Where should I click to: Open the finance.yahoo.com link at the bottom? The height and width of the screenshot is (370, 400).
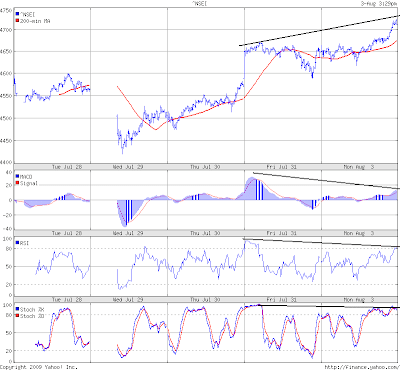[x=362, y=367]
